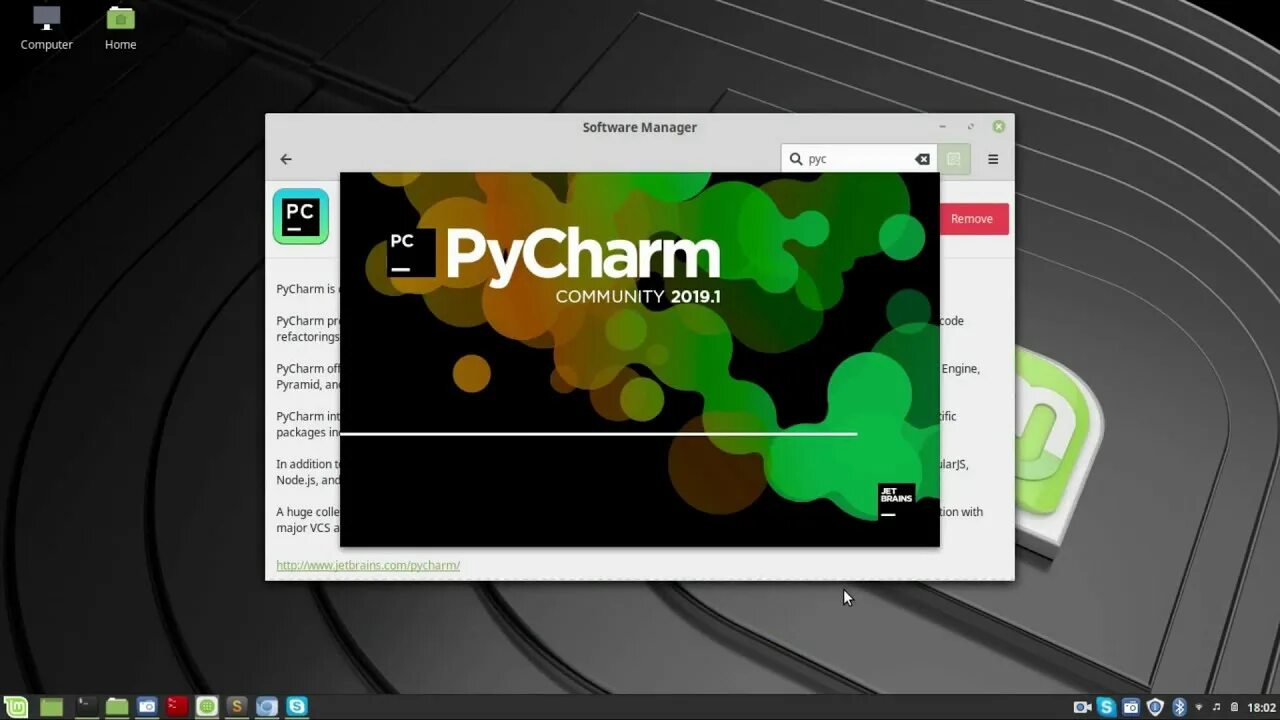The height and width of the screenshot is (720, 1280).
Task: Close the Software Manager window
Action: (x=998, y=127)
